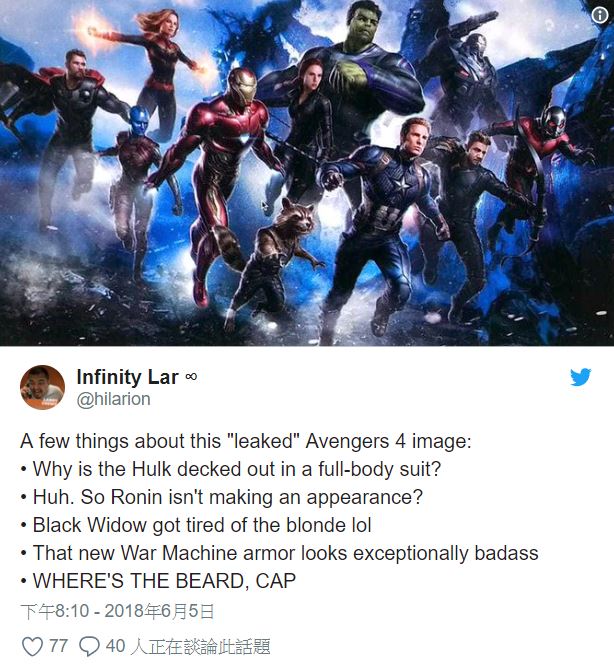This screenshot has width=614, height=666.
Task: Click the display name Infinity Lar
Action: tap(127, 377)
